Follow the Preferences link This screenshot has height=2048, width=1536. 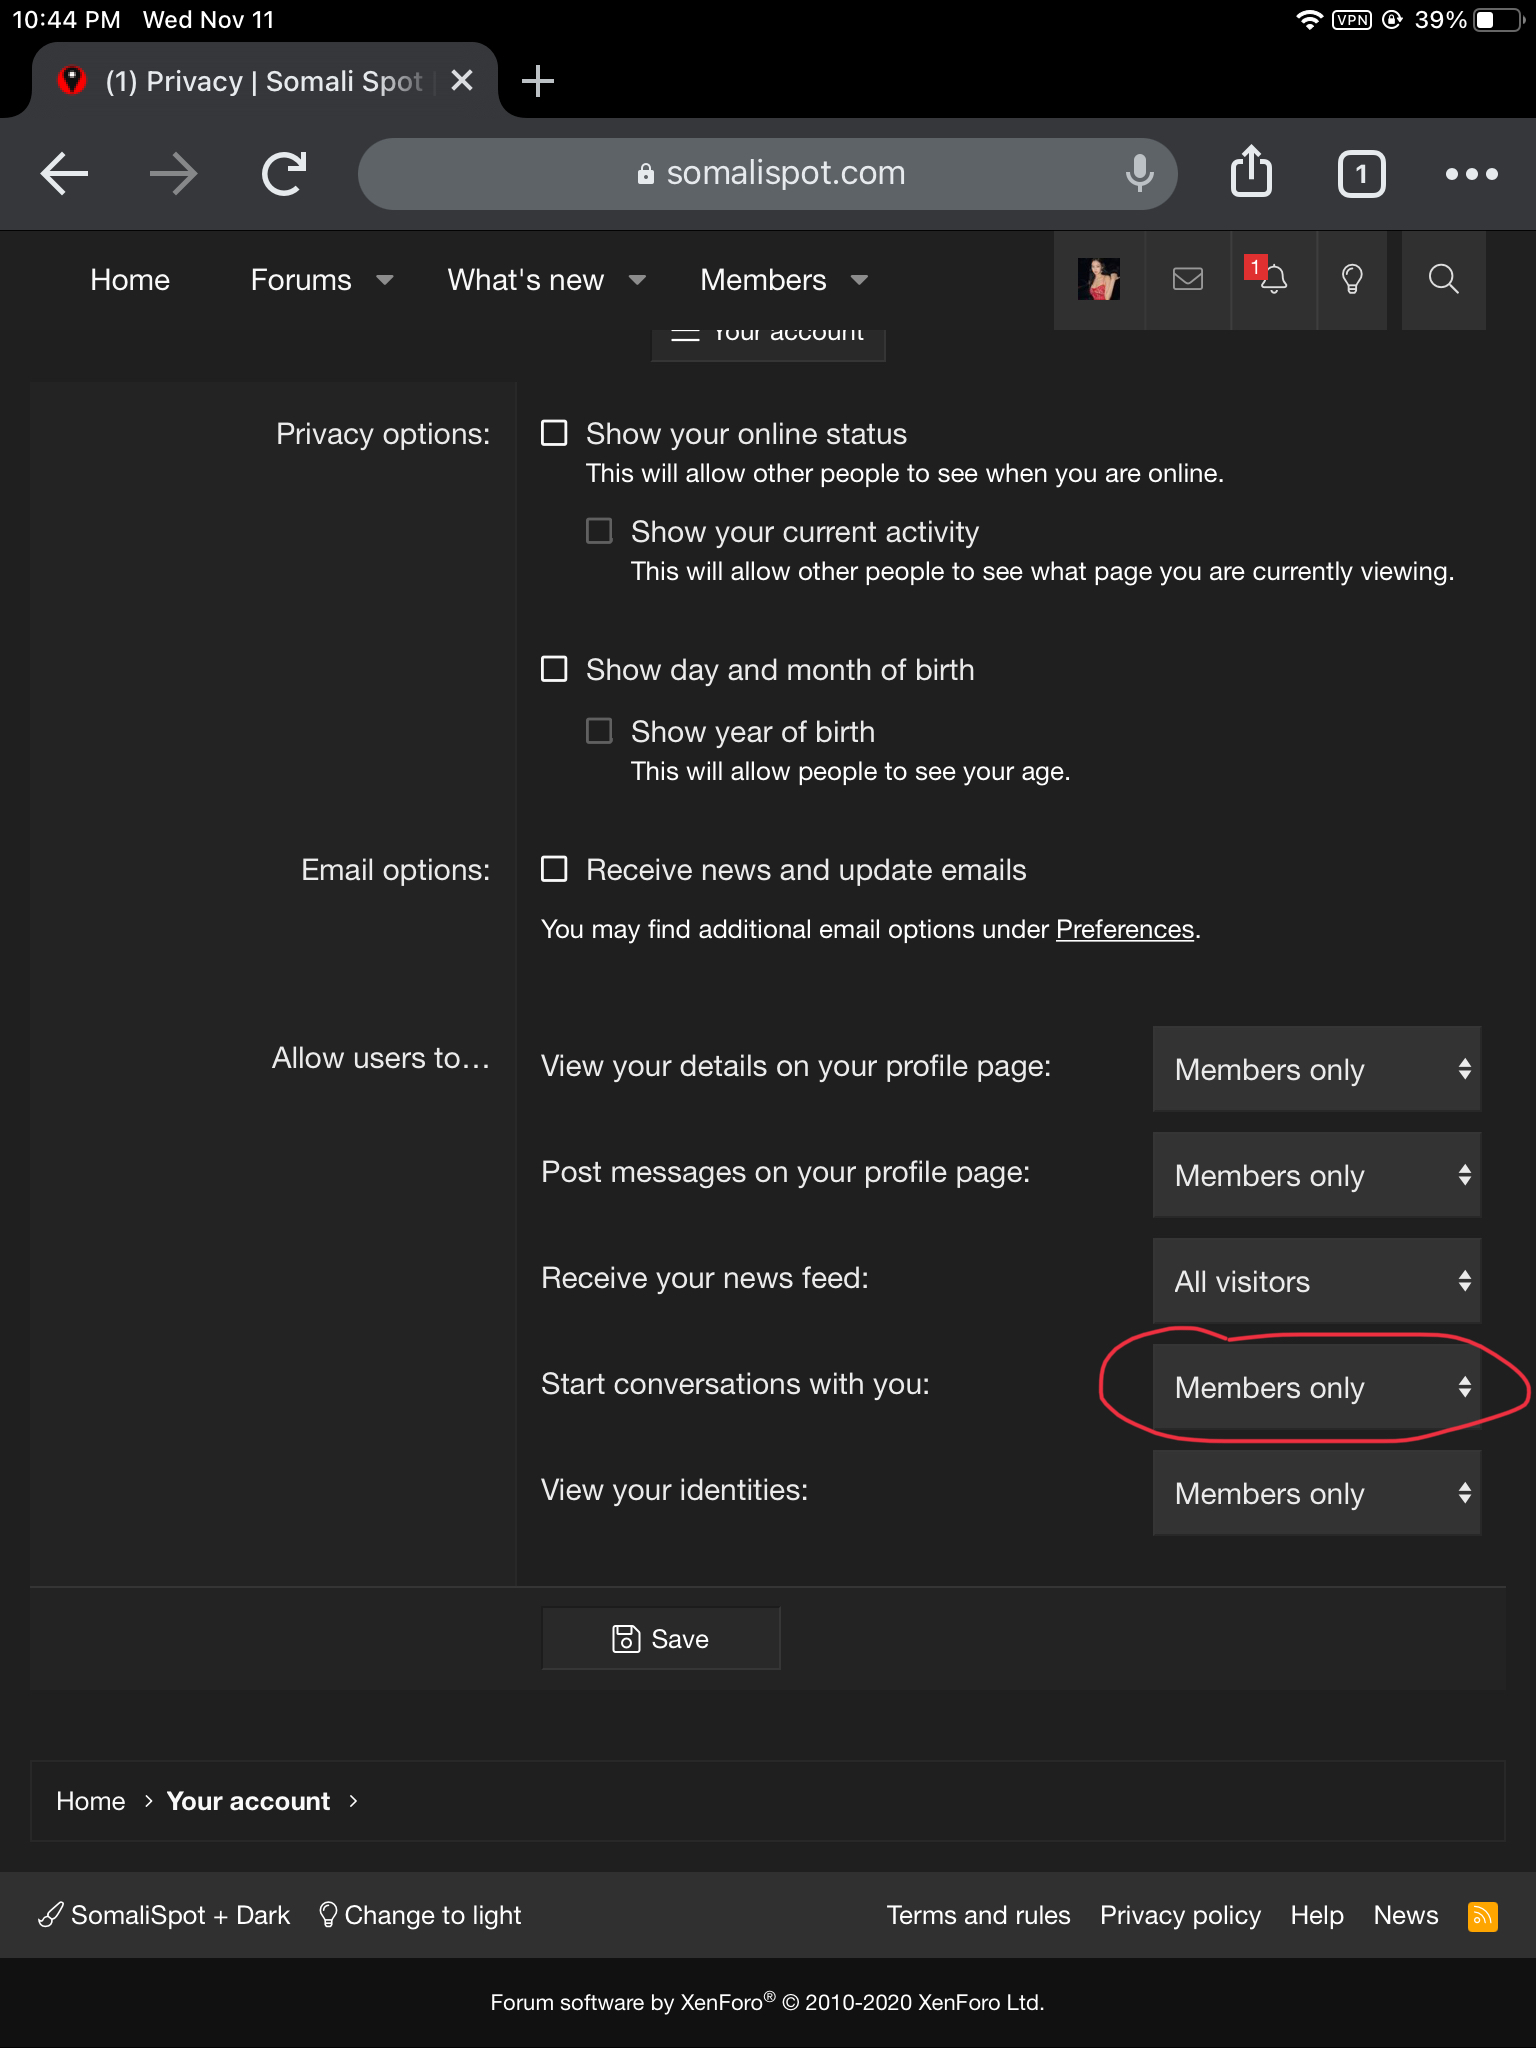1124,929
